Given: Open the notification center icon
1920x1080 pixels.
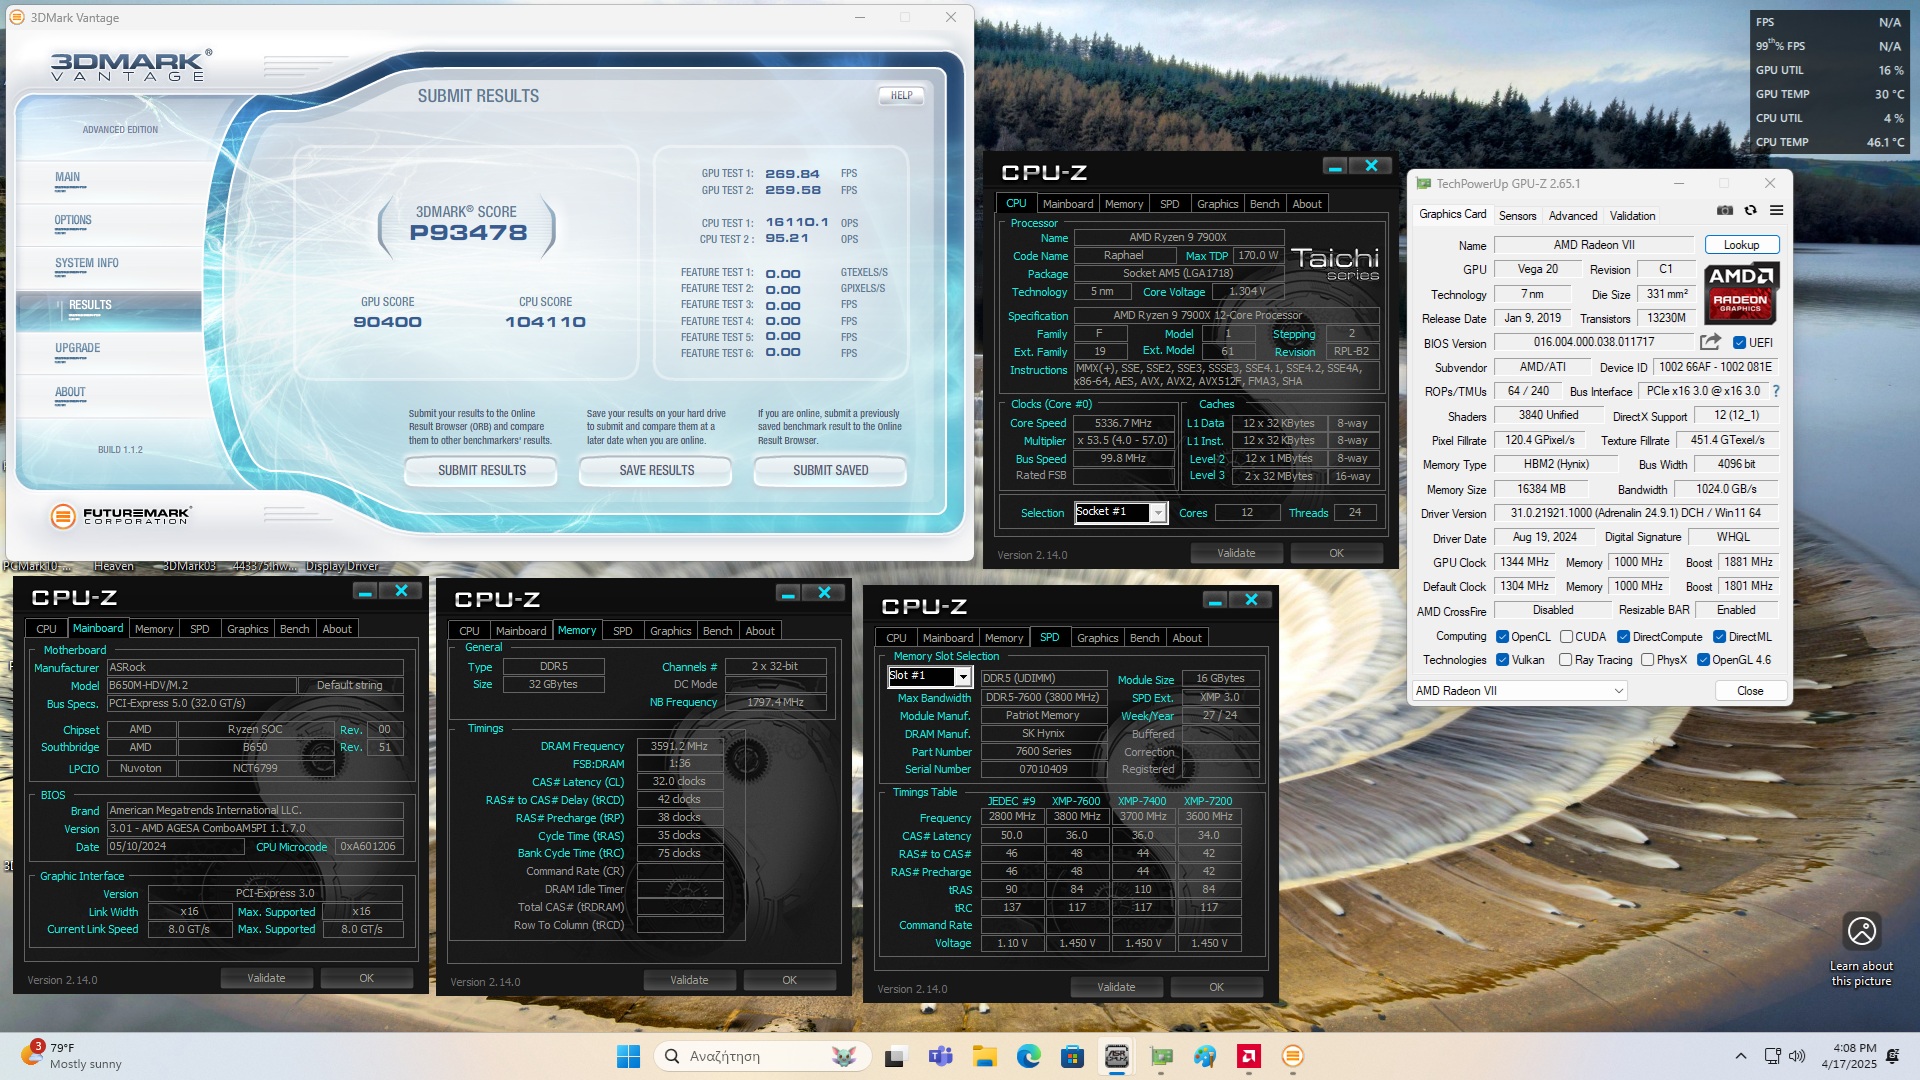Looking at the screenshot, I should coord(1893,1056).
